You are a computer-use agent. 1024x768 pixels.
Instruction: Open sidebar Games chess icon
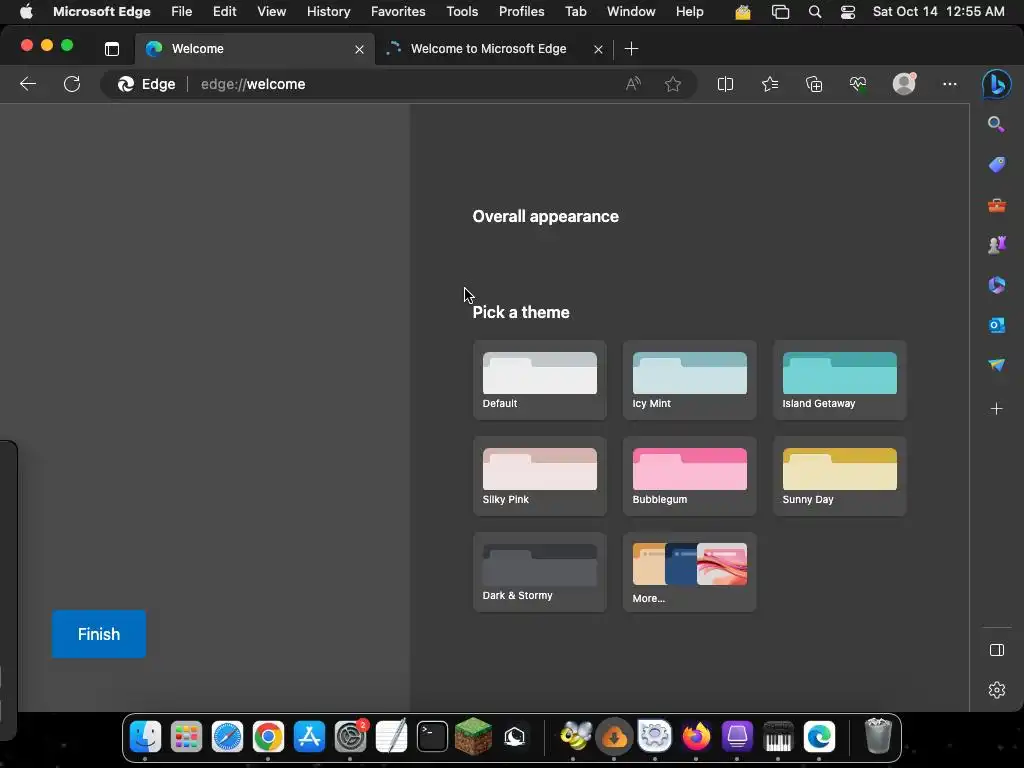[997, 245]
